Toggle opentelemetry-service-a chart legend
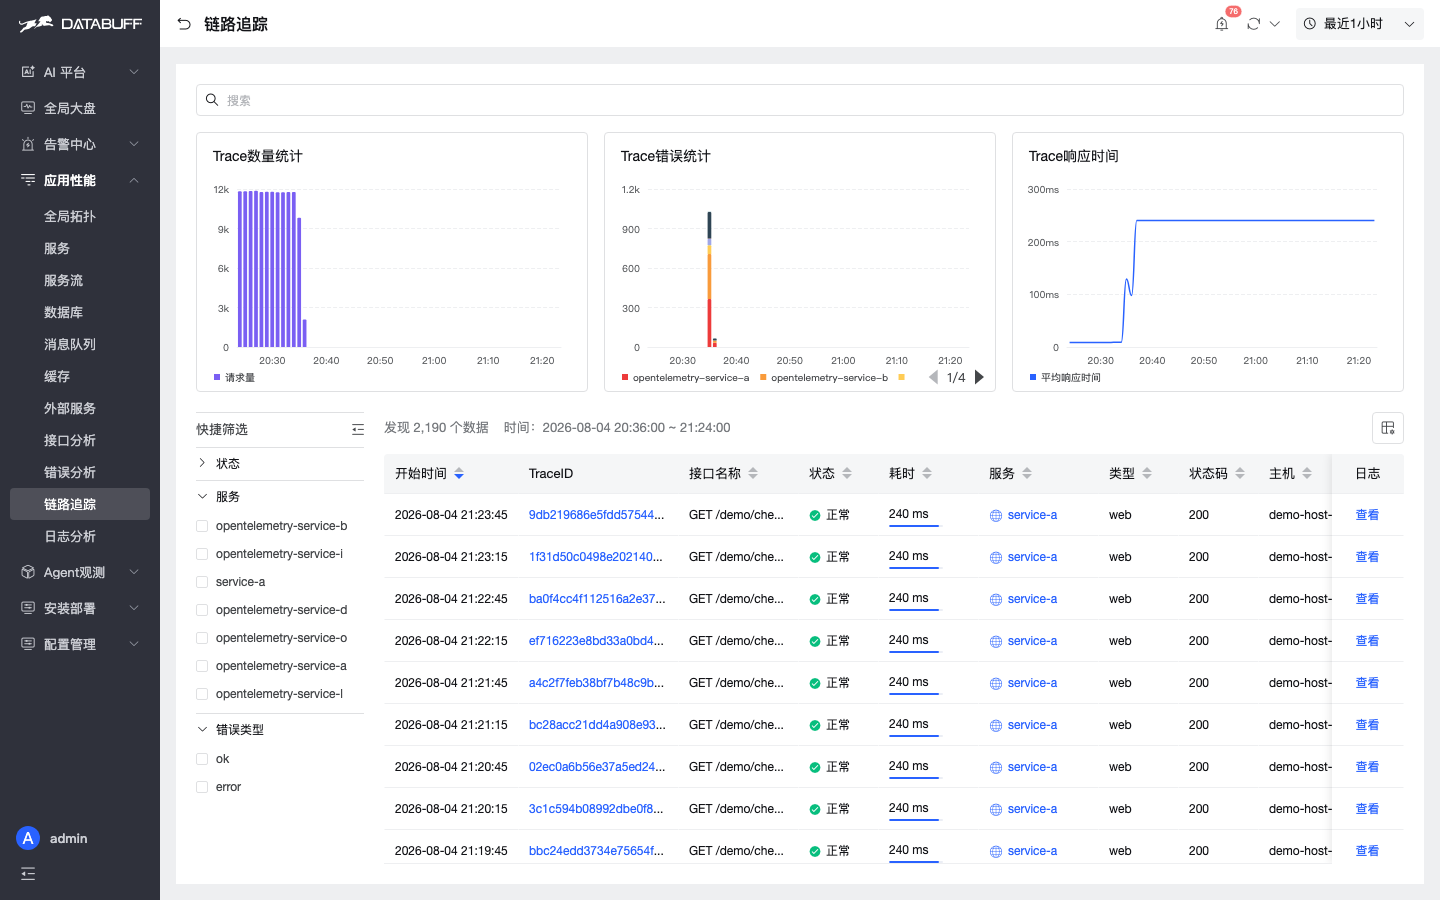 [x=685, y=377]
